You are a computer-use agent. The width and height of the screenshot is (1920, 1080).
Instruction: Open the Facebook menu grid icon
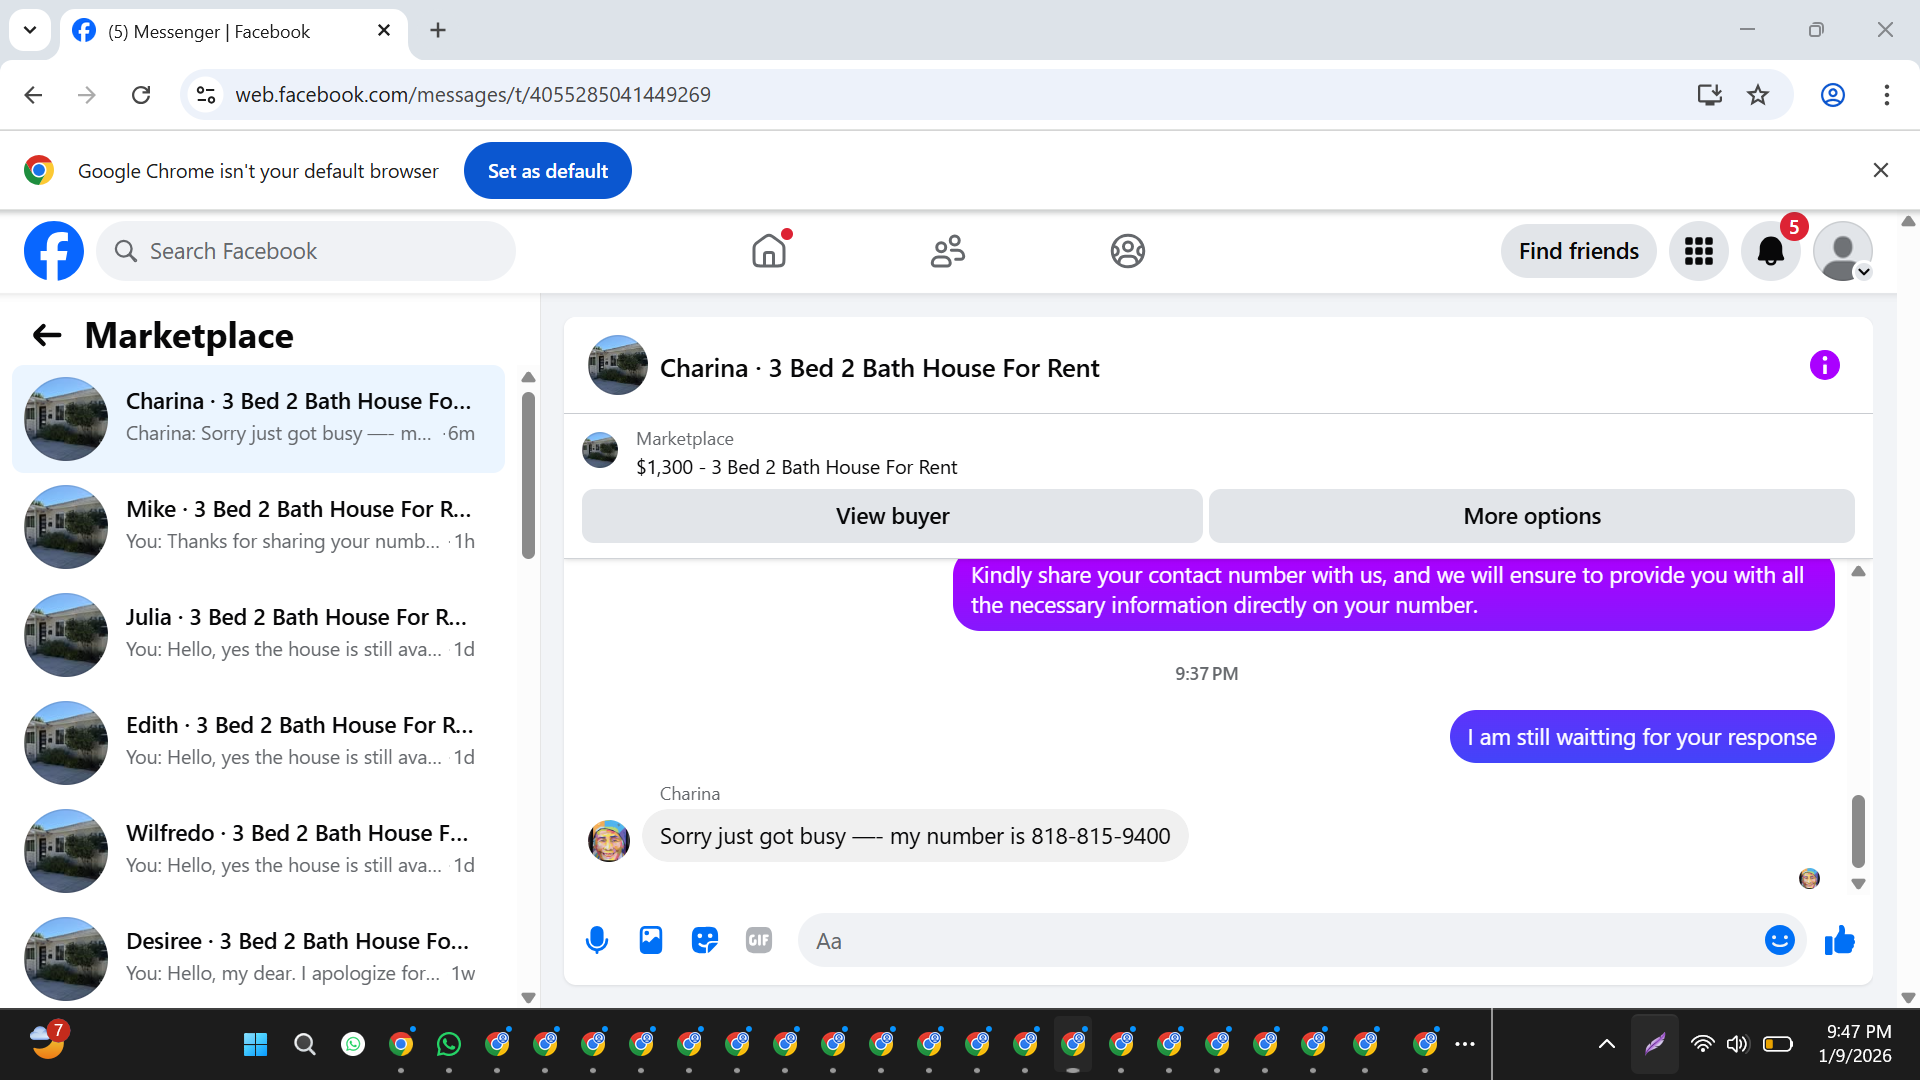(x=1698, y=251)
